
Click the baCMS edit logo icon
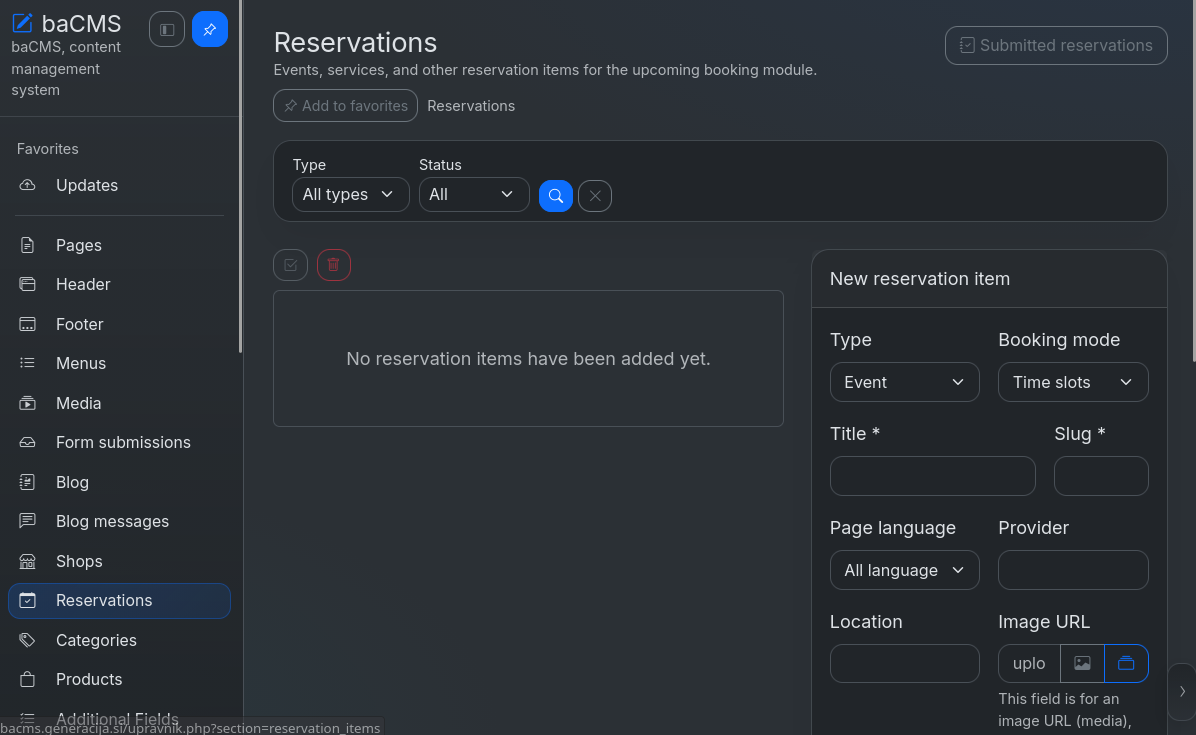(x=22, y=23)
